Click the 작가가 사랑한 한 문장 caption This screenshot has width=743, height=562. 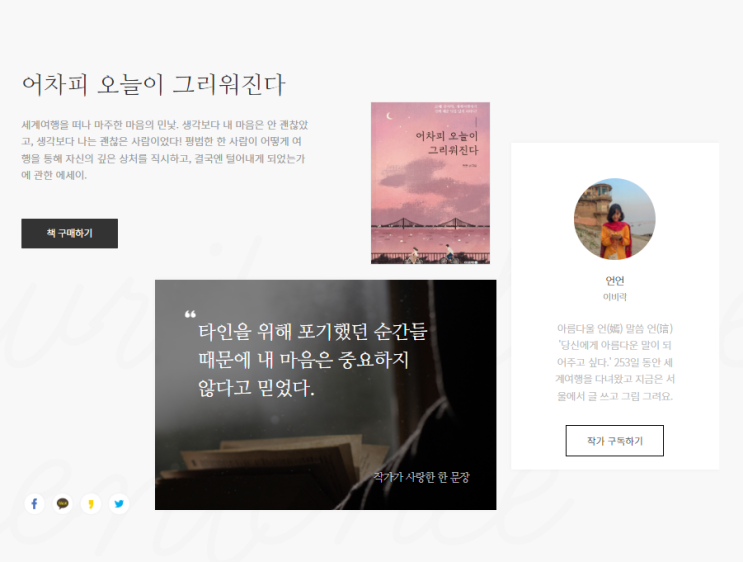[421, 477]
